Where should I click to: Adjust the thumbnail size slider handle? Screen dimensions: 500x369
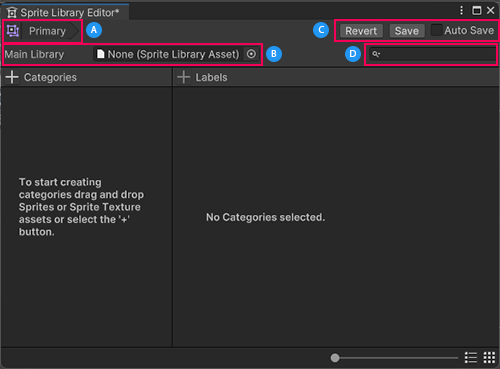tap(335, 358)
